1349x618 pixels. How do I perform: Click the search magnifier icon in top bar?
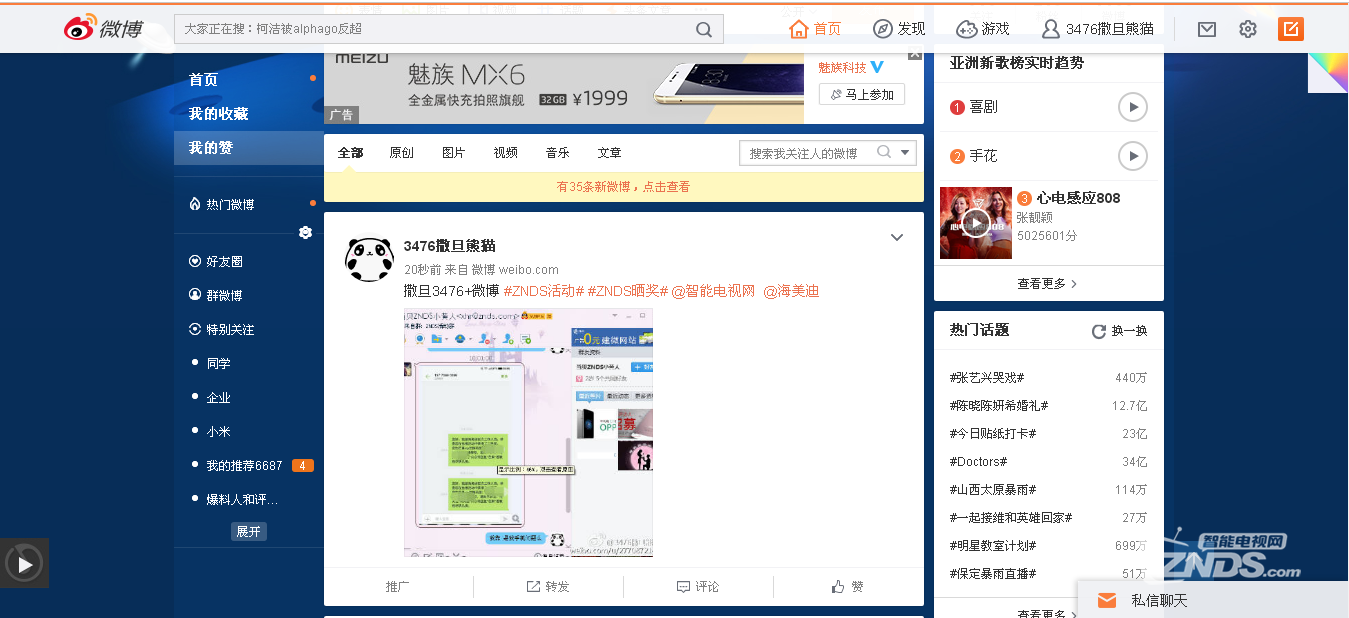pyautogui.click(x=704, y=29)
